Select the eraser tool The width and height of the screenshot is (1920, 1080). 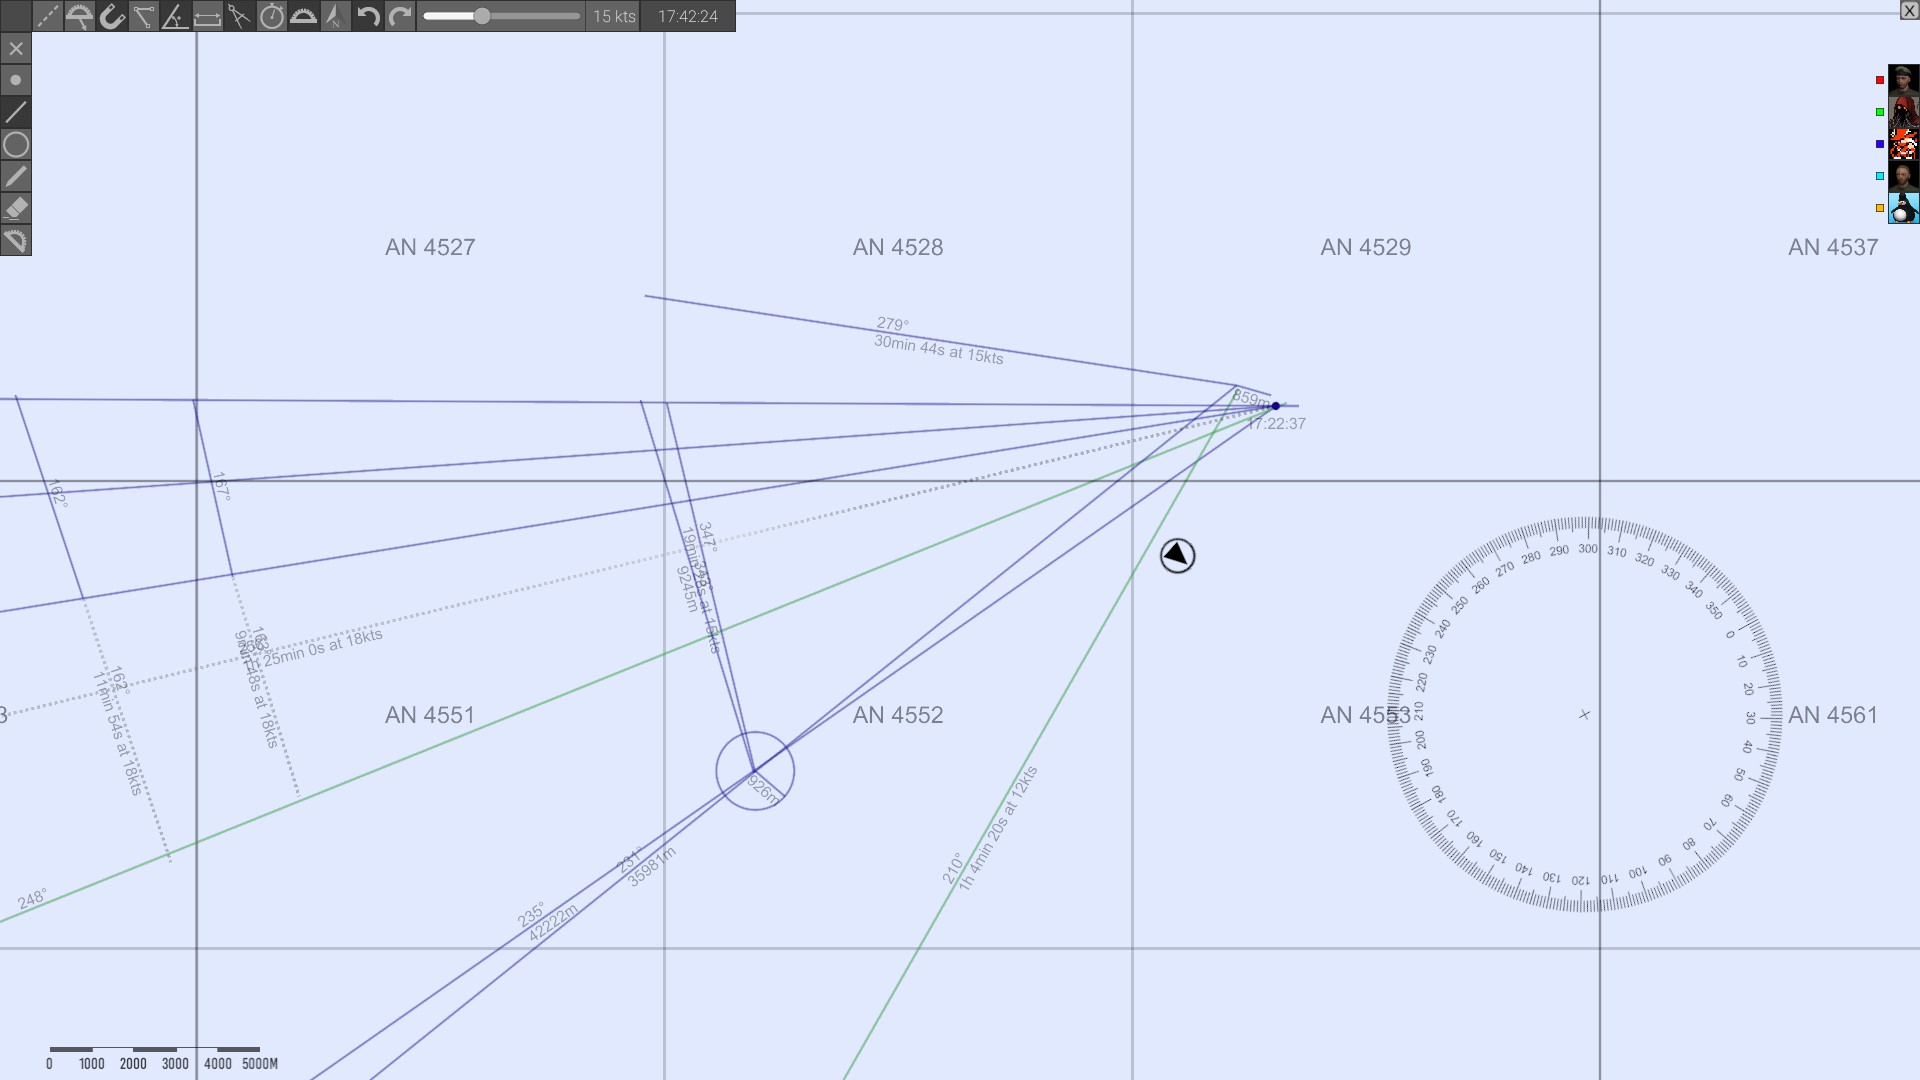tap(16, 208)
